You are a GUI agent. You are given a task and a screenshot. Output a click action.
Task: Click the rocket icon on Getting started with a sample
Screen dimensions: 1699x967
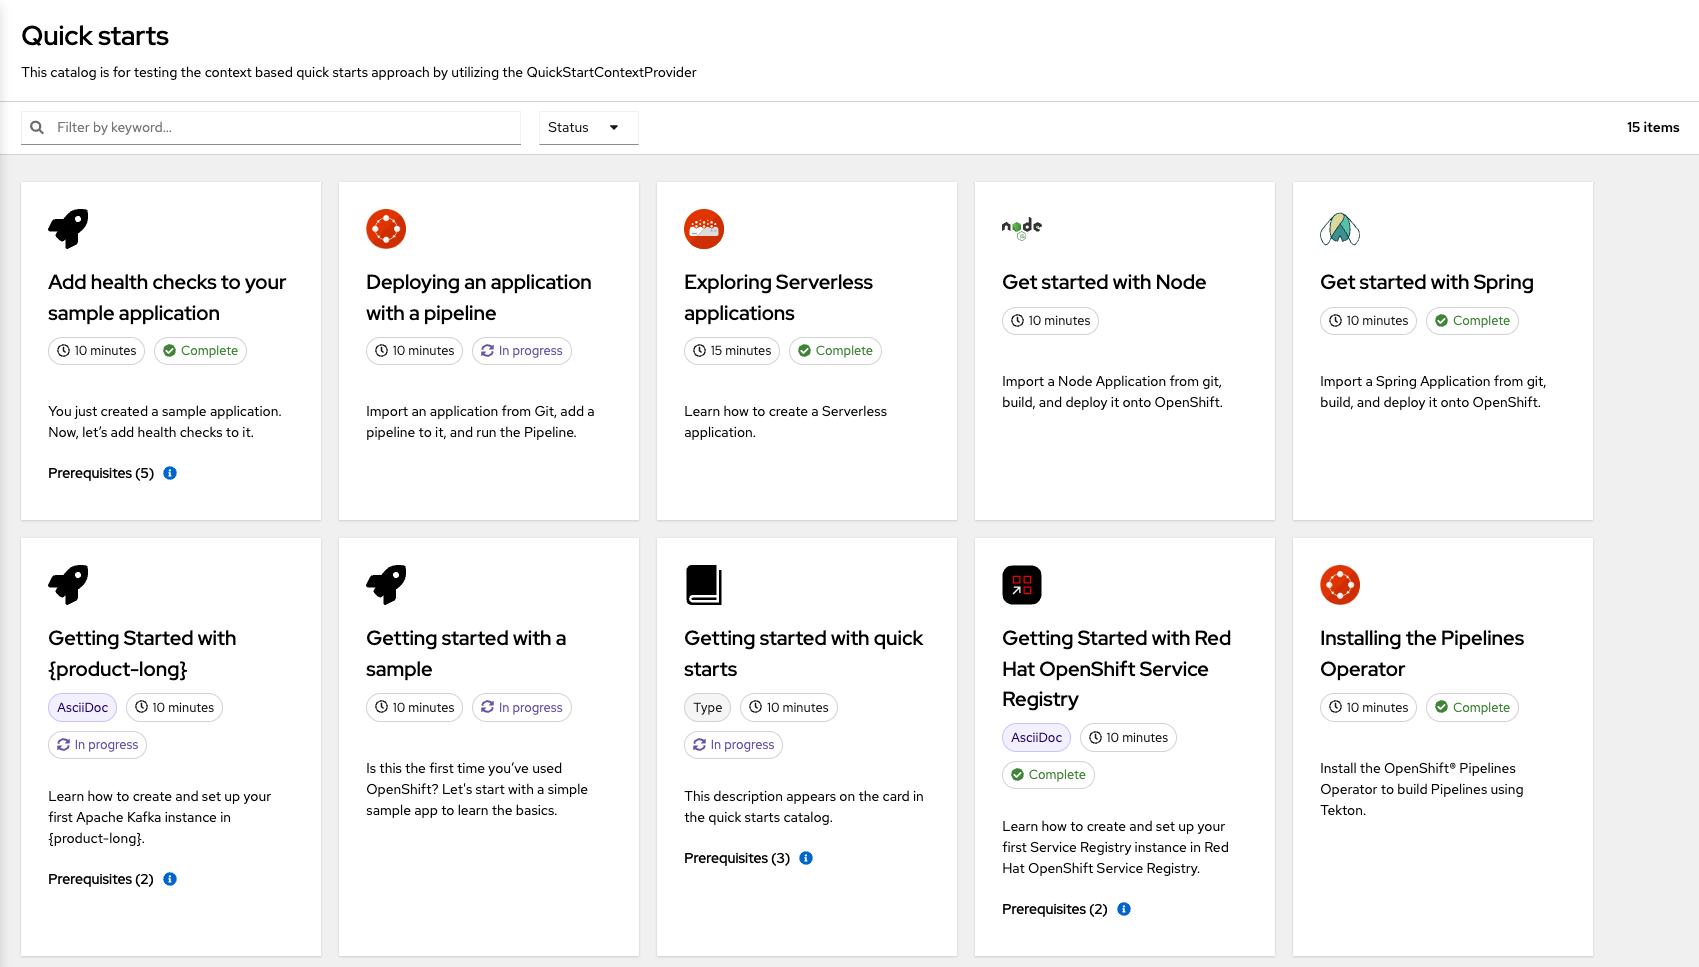[386, 584]
